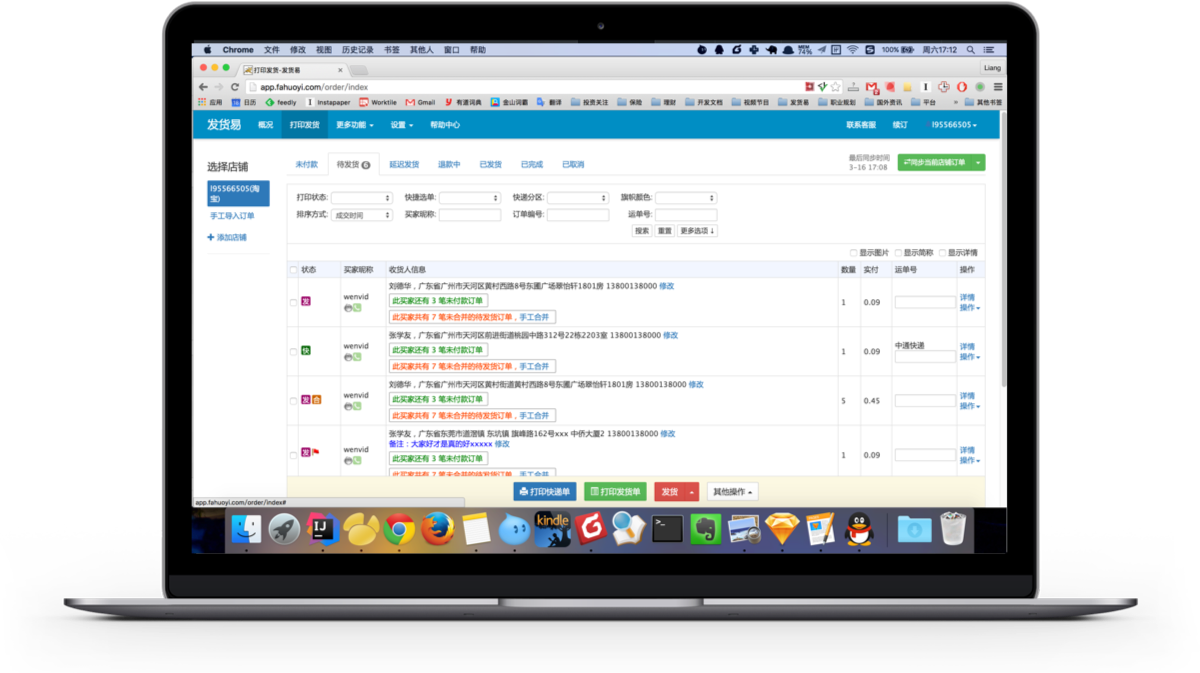Click the 买家昵称 input field

click(470, 215)
